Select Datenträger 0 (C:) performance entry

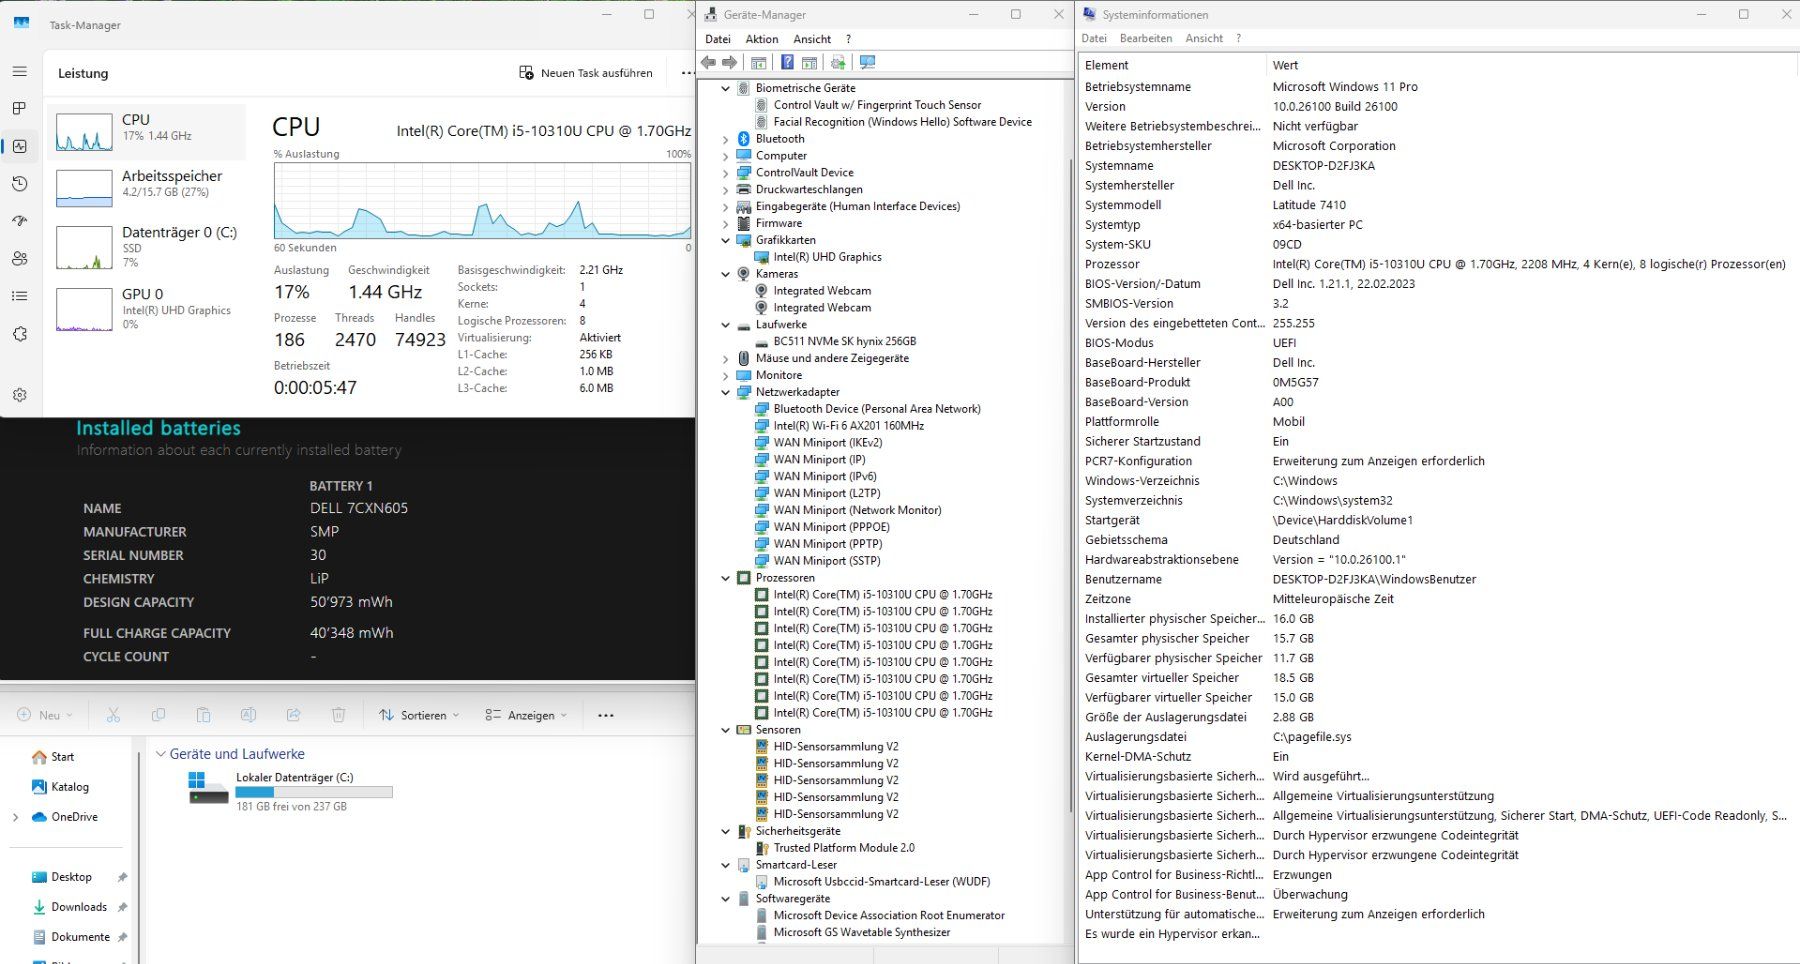pos(146,246)
